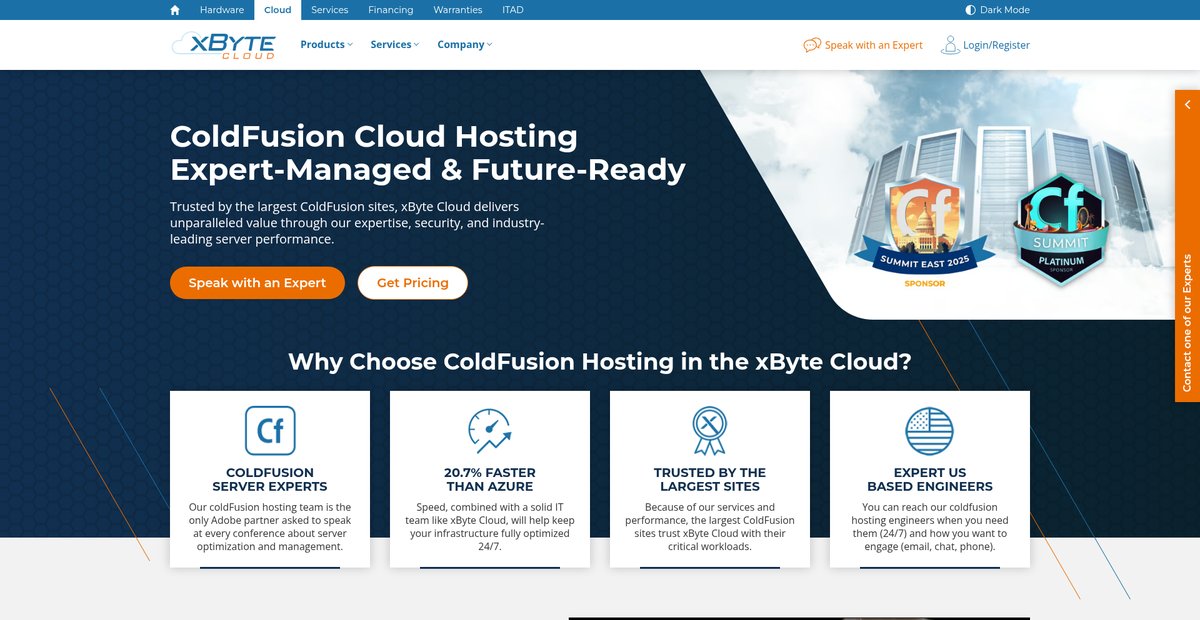Click the award ribbon trusted icon
Screen dimensions: 1200x620
pyautogui.click(x=710, y=430)
